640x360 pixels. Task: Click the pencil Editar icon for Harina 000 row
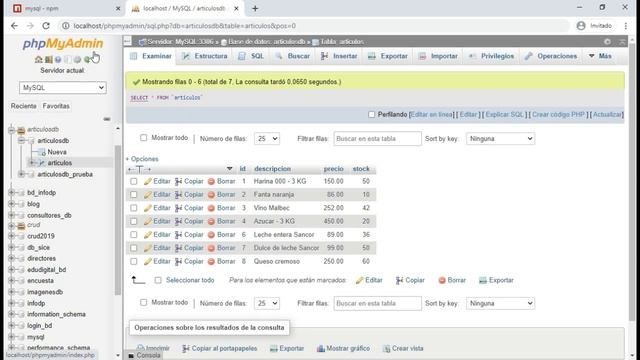click(148, 181)
